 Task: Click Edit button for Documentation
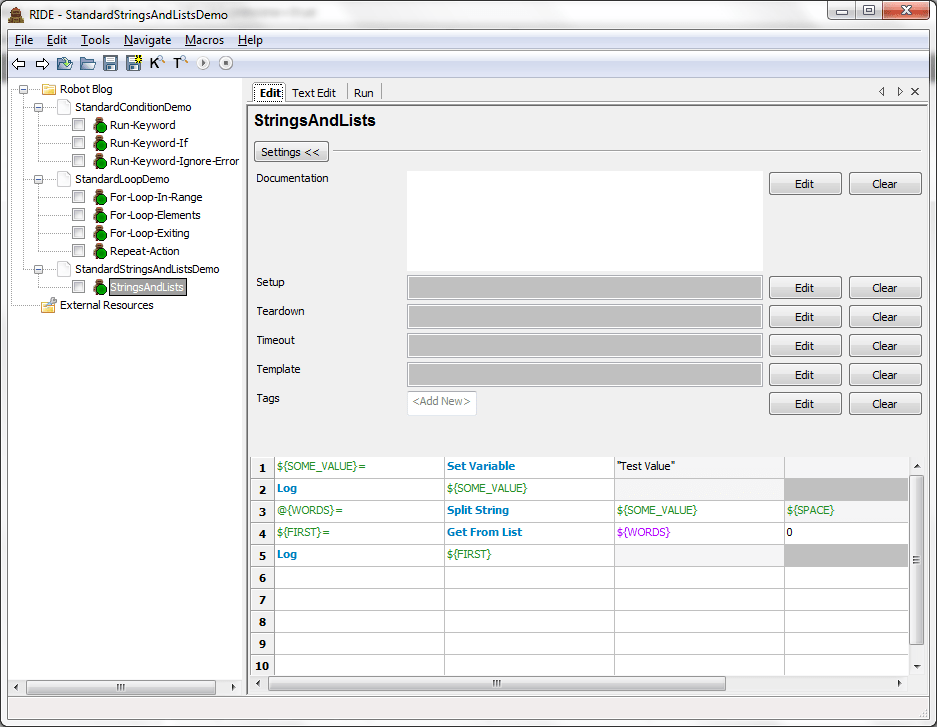805,184
